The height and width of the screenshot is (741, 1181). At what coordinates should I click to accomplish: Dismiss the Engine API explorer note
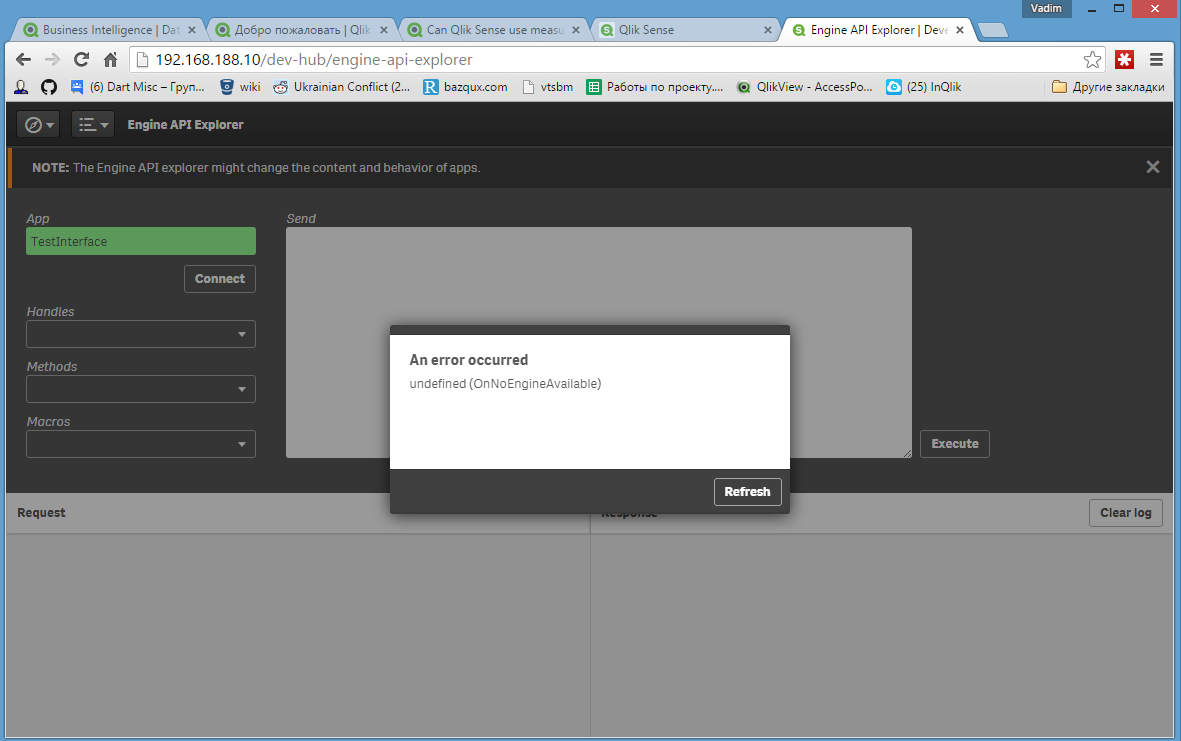1152,167
